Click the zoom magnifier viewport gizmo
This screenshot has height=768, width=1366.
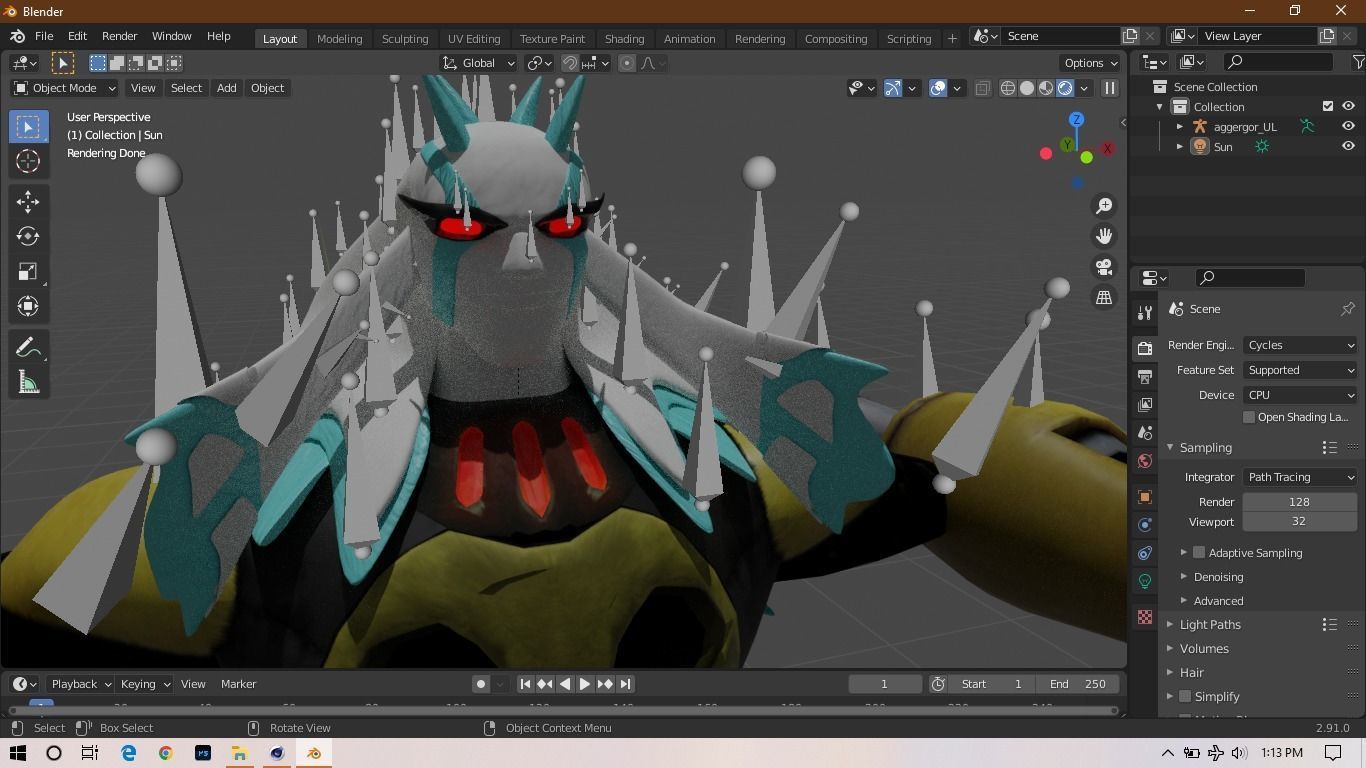[x=1104, y=205]
